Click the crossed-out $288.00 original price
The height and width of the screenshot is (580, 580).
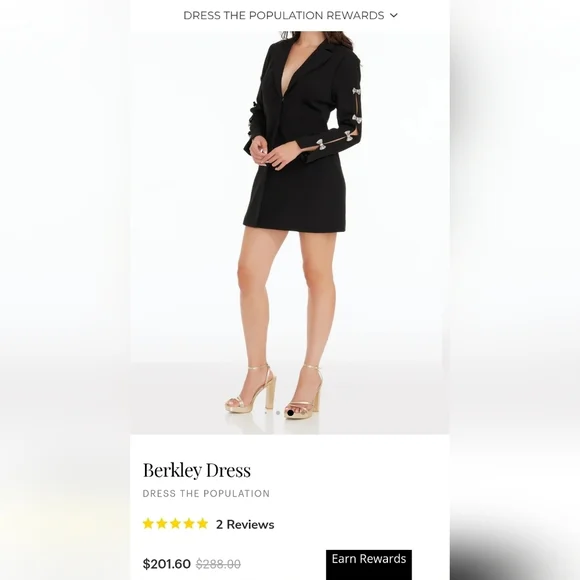coord(218,564)
